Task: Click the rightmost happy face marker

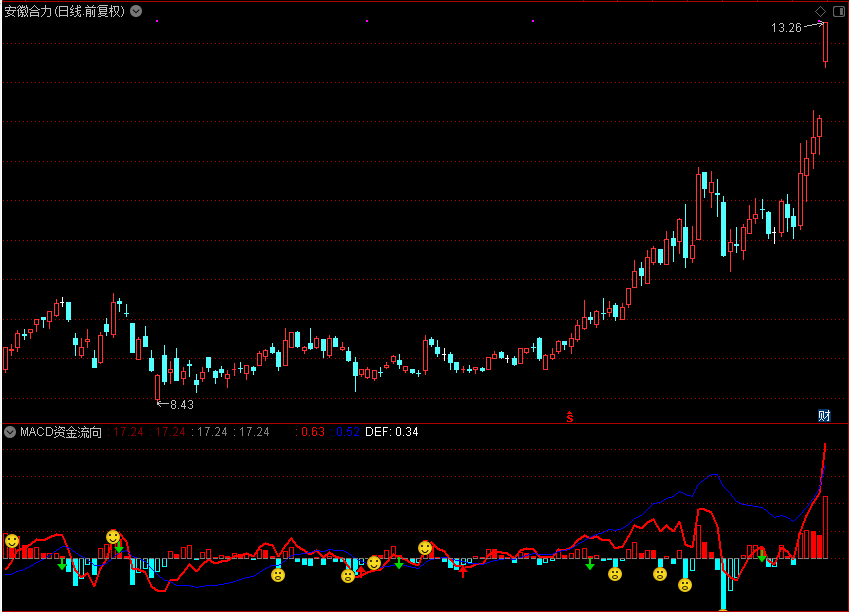Action: [425, 548]
